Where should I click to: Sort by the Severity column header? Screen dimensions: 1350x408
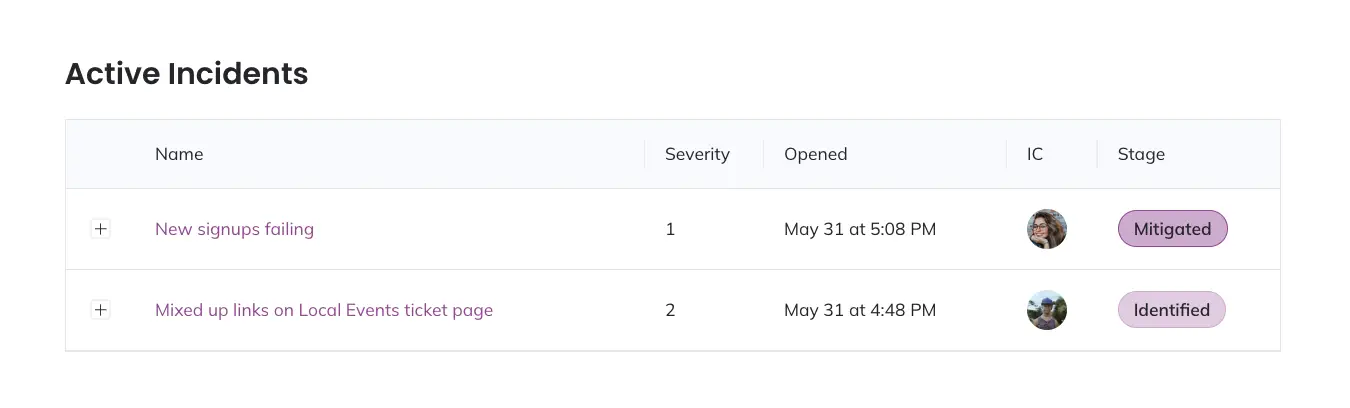(x=697, y=154)
